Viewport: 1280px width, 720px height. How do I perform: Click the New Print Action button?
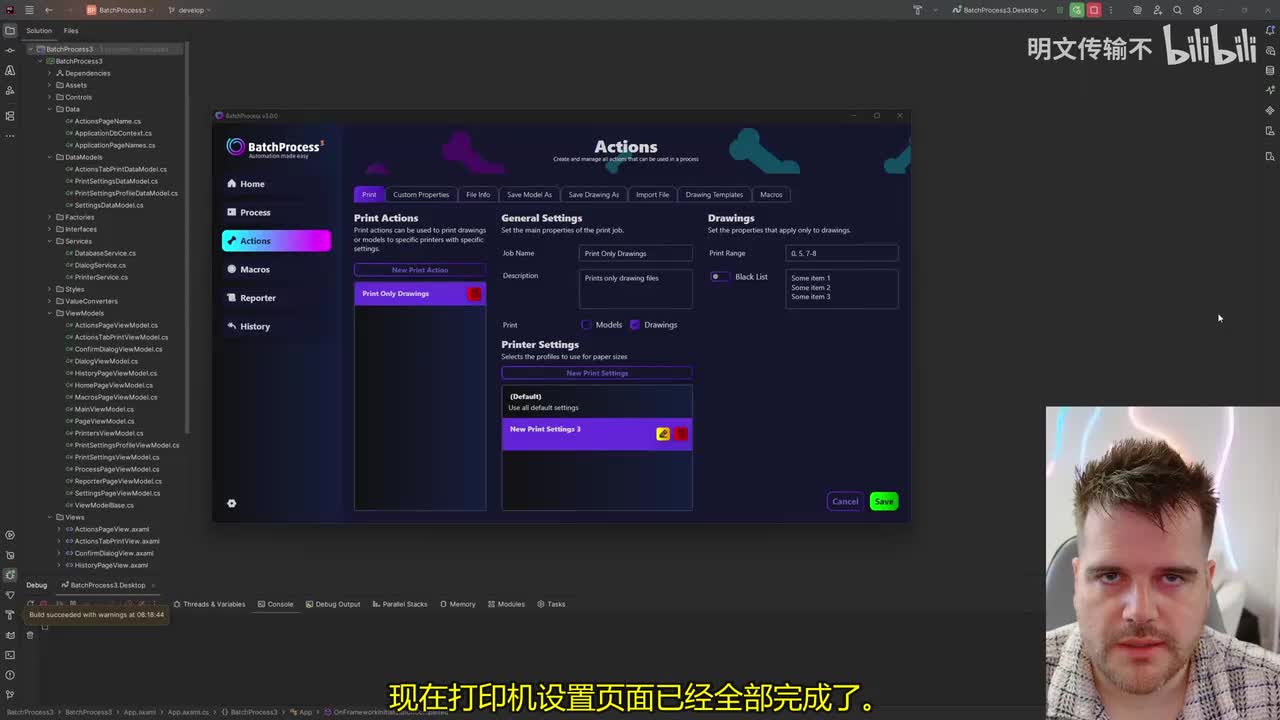(420, 270)
